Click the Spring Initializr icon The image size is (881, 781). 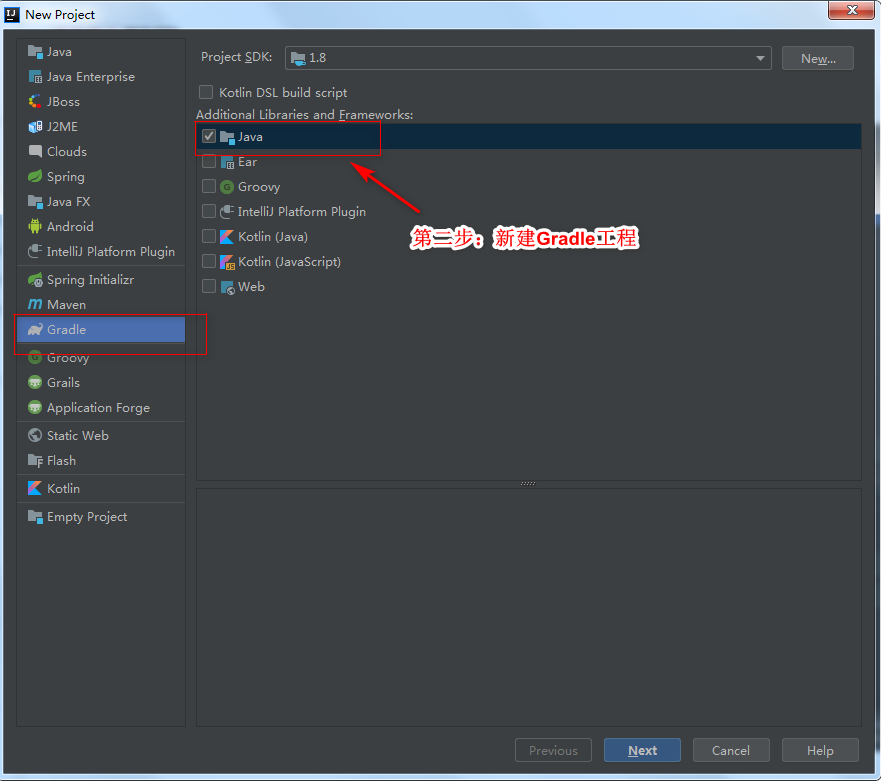coord(35,280)
